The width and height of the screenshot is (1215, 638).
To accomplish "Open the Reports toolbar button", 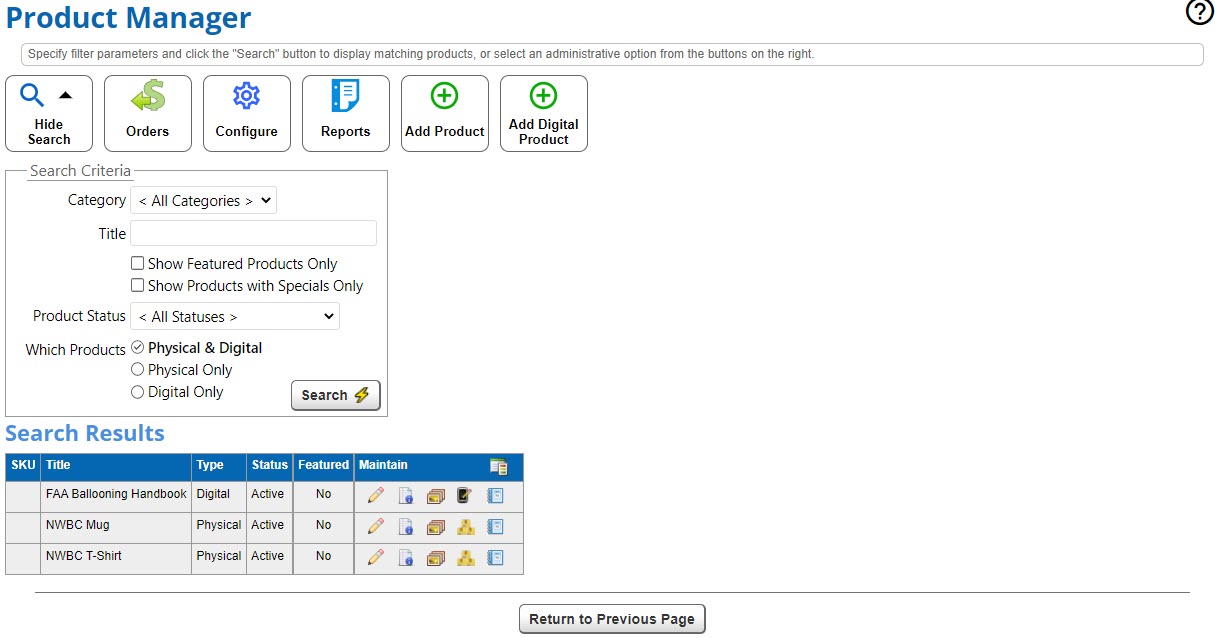I will (346, 114).
